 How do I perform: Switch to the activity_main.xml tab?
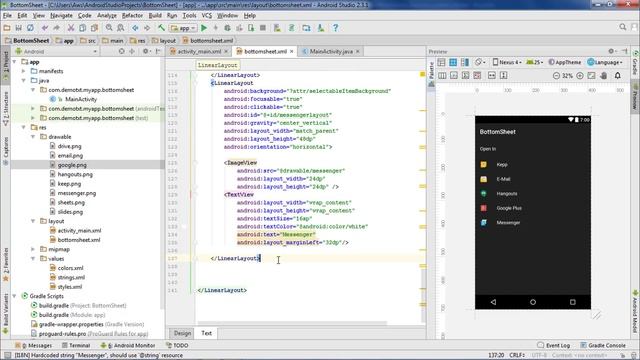(x=199, y=51)
